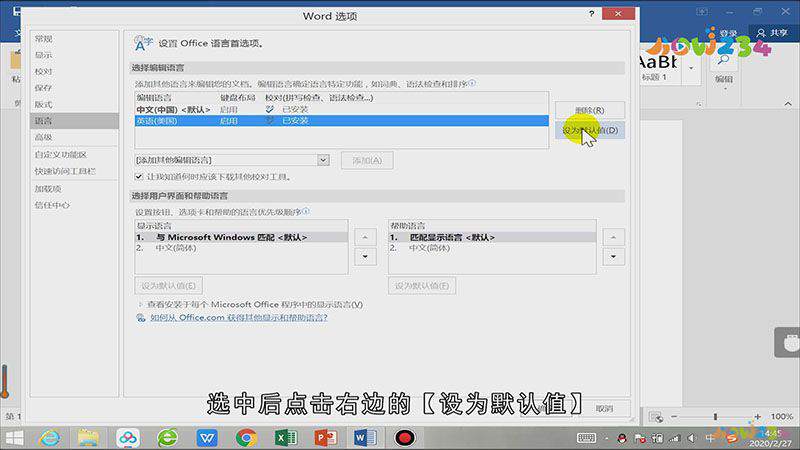Select the 中文(中国) <默认> editing language row
Screen dimensions: 800x450
pos(341,109)
